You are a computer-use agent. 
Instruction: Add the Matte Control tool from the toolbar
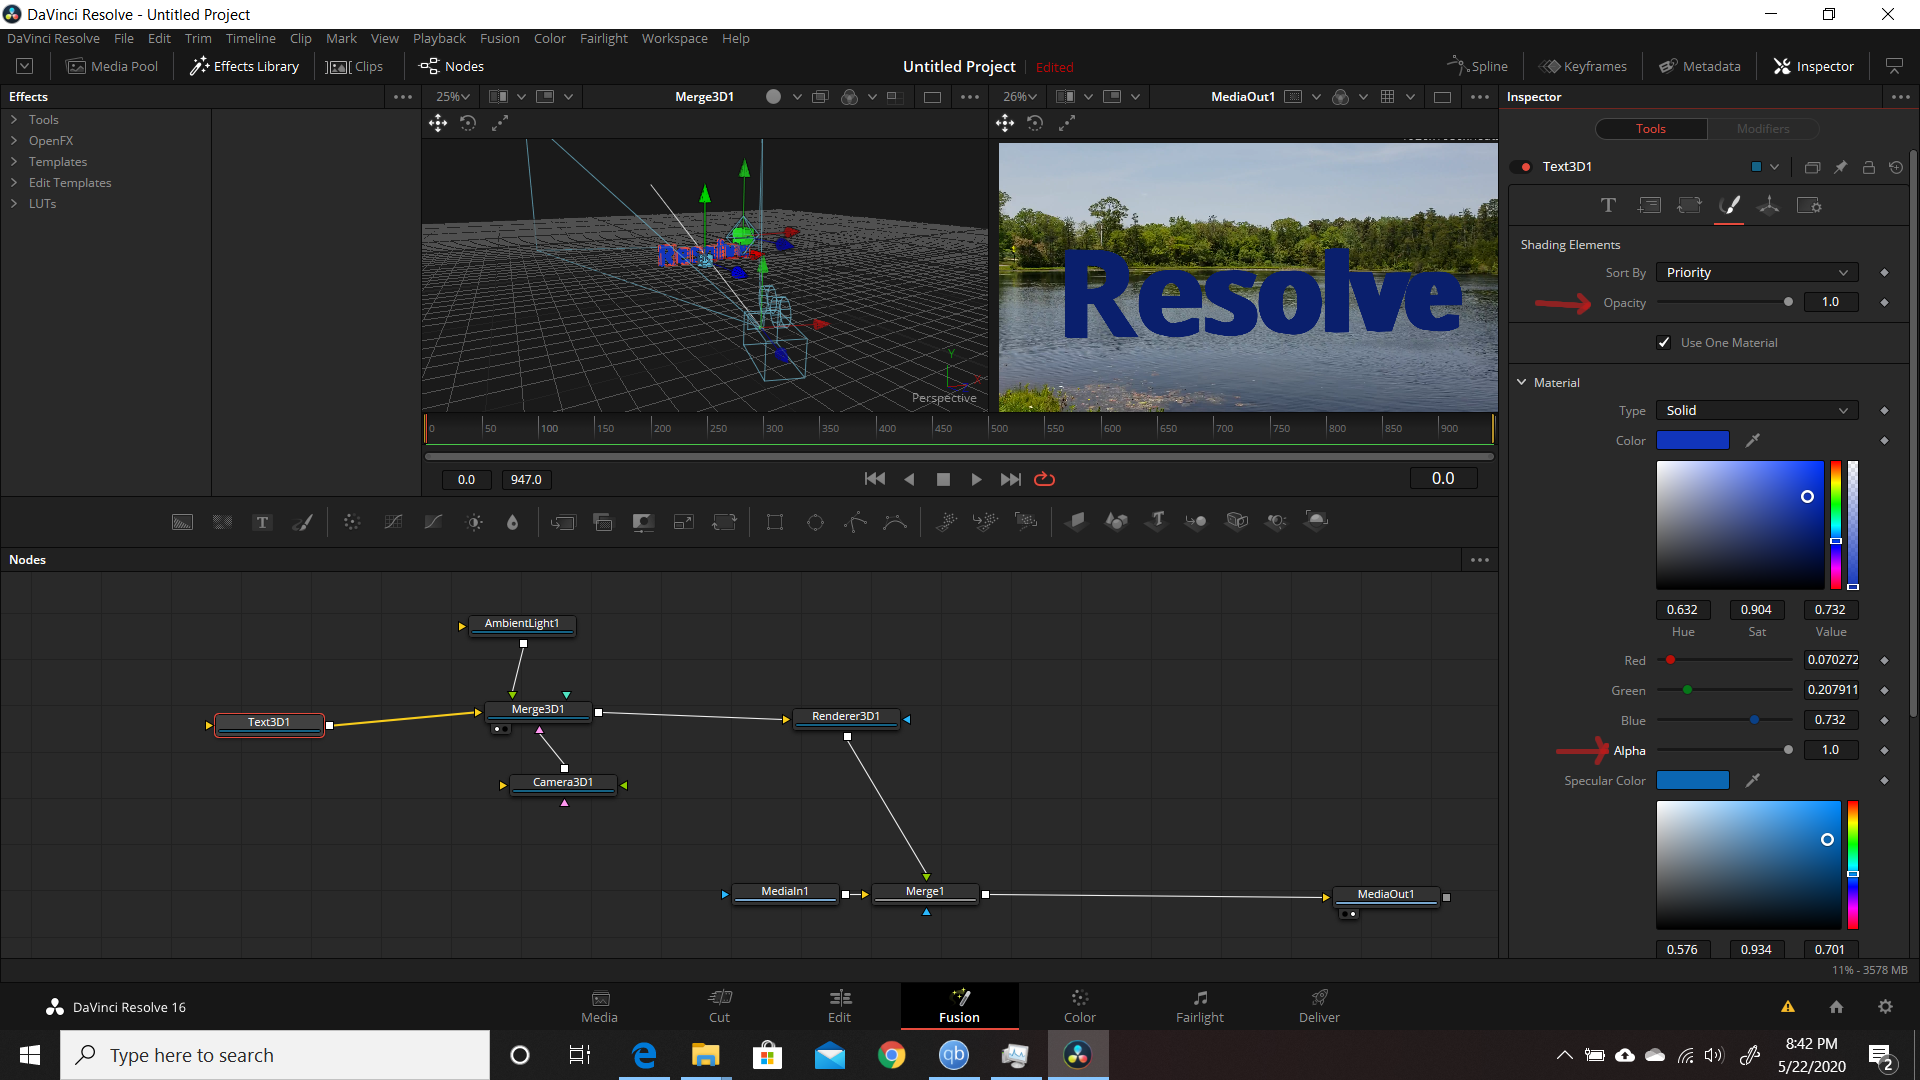click(x=643, y=522)
